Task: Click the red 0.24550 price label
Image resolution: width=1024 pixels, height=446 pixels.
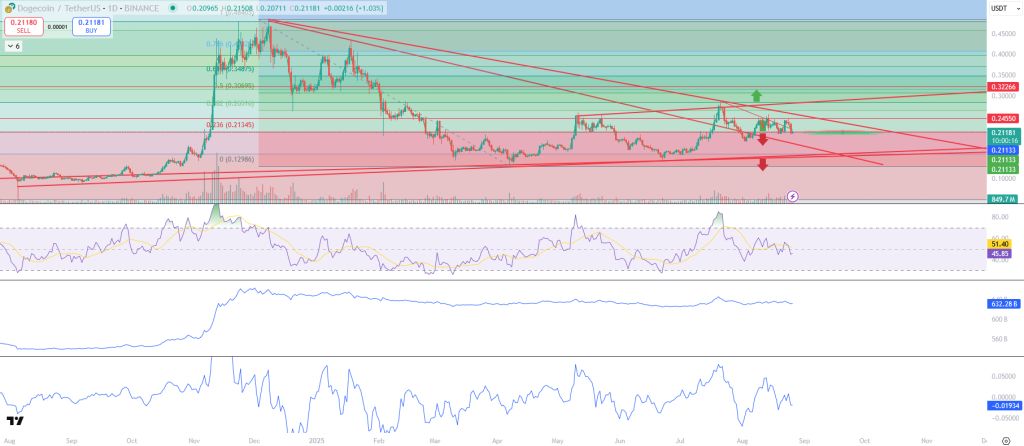Action: coord(1005,119)
